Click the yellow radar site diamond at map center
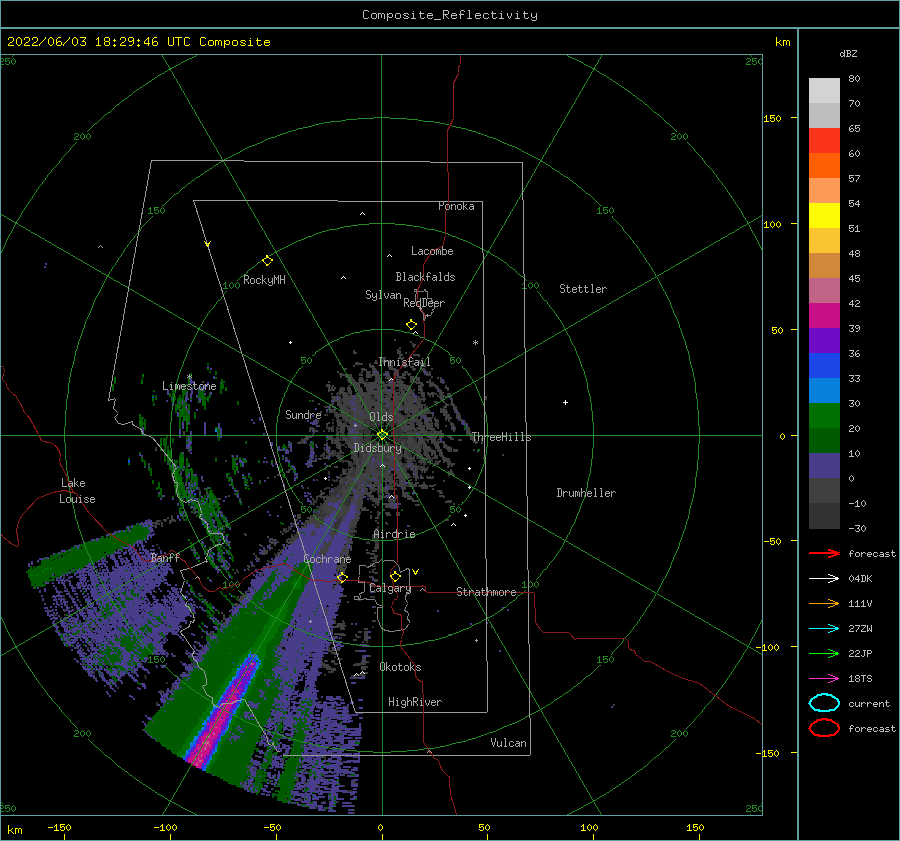The height and width of the screenshot is (841, 900). [382, 435]
